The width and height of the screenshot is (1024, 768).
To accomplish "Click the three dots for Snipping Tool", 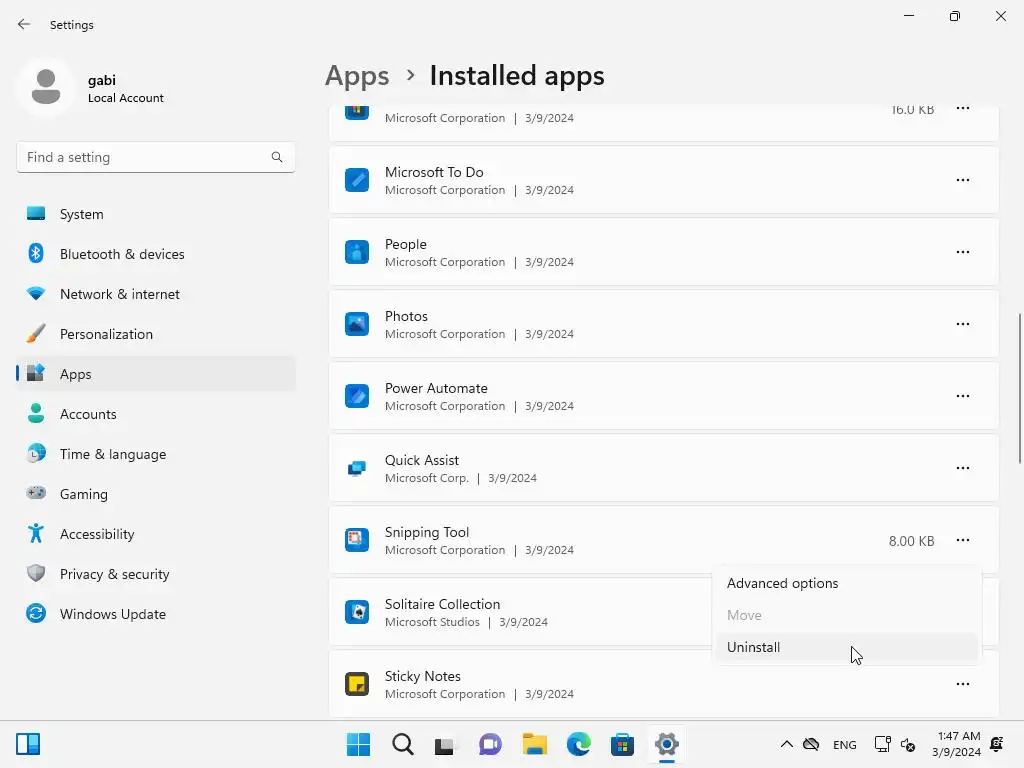I will (x=963, y=540).
